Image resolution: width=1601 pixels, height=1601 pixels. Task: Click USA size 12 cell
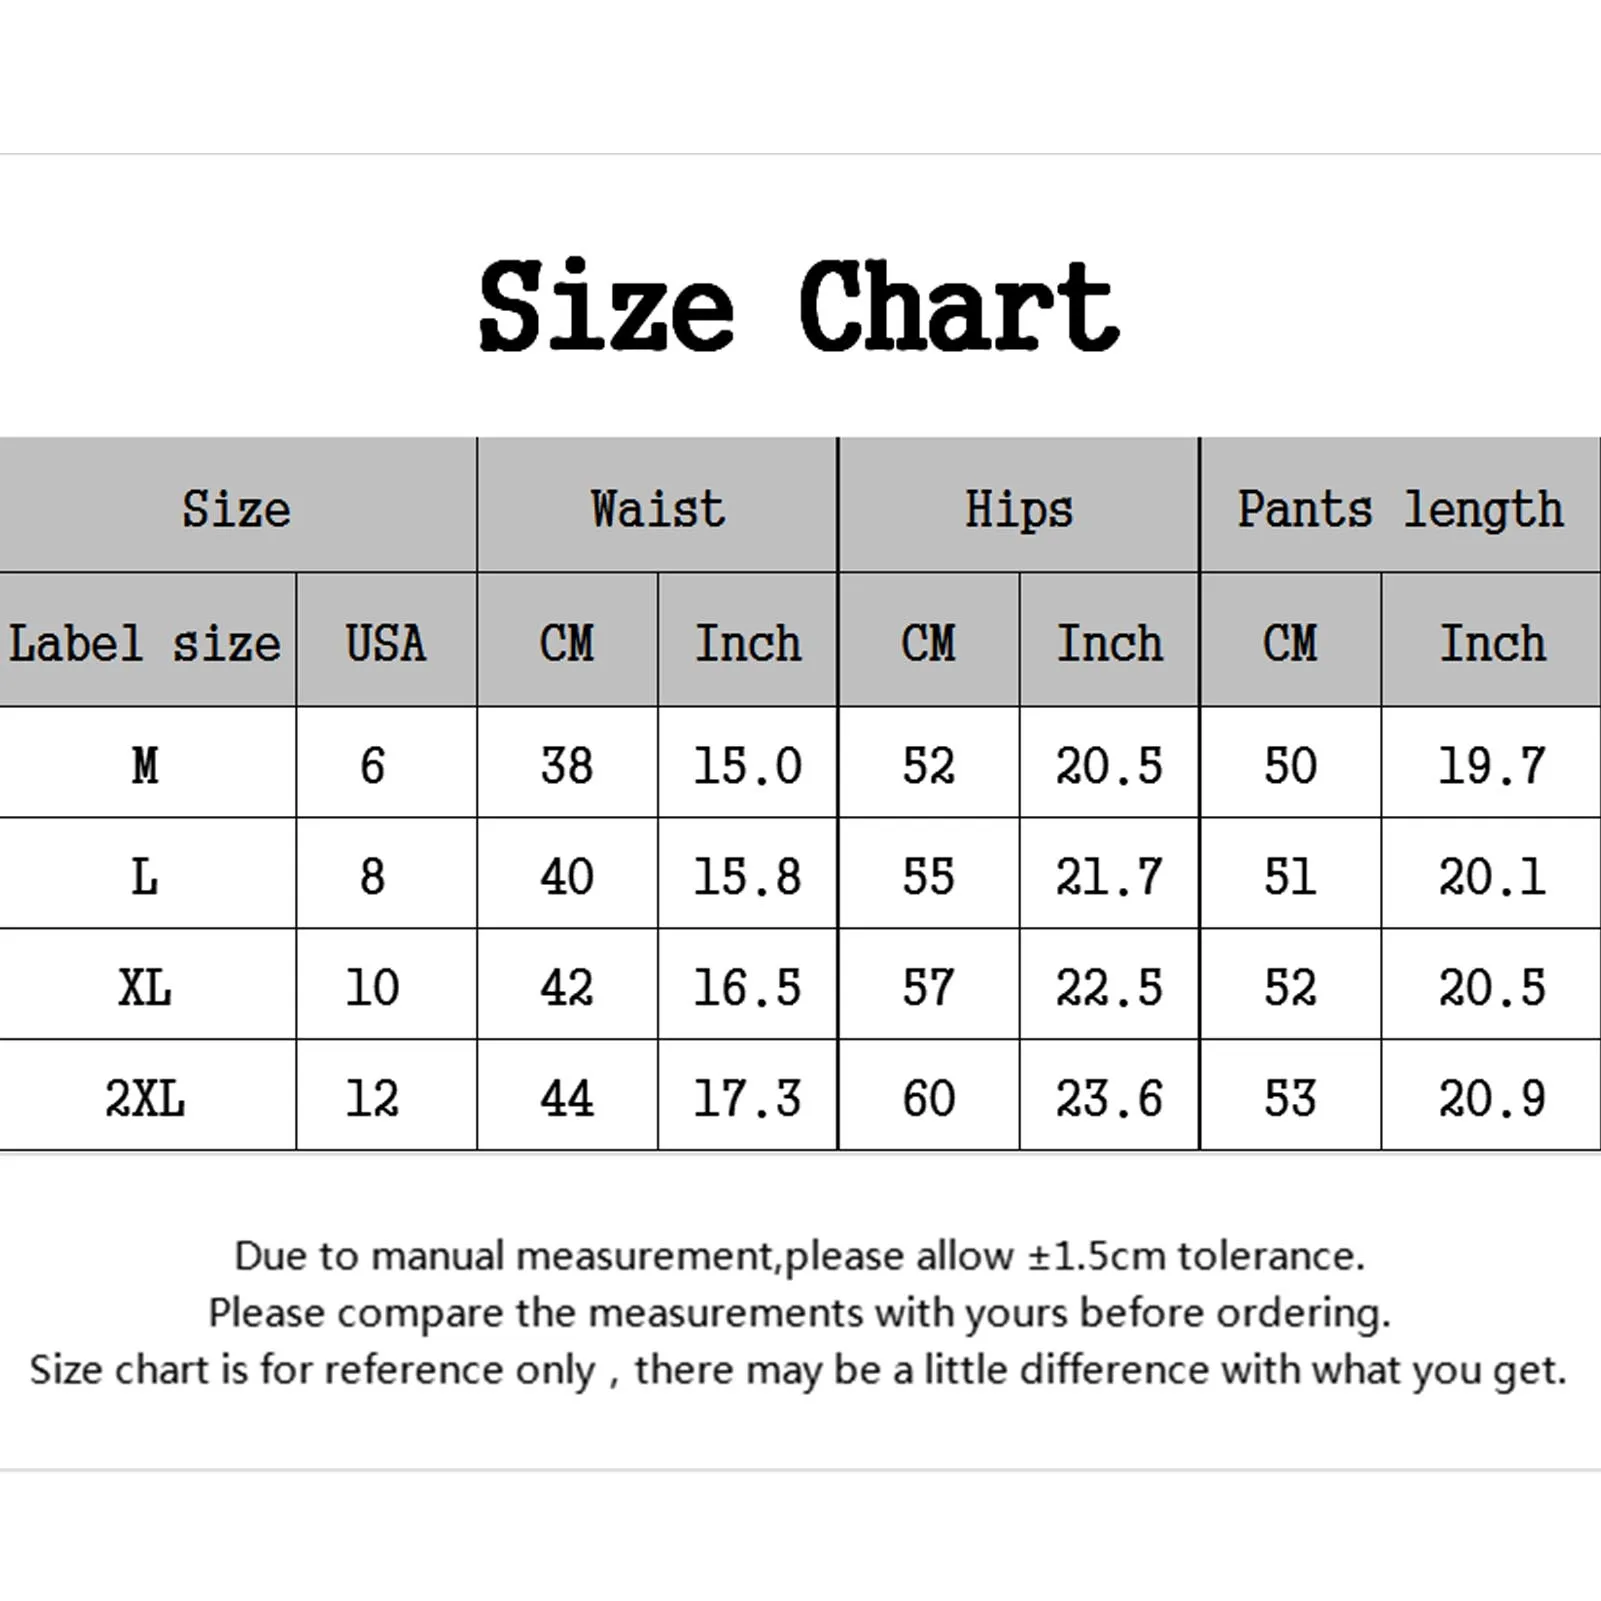point(372,1098)
